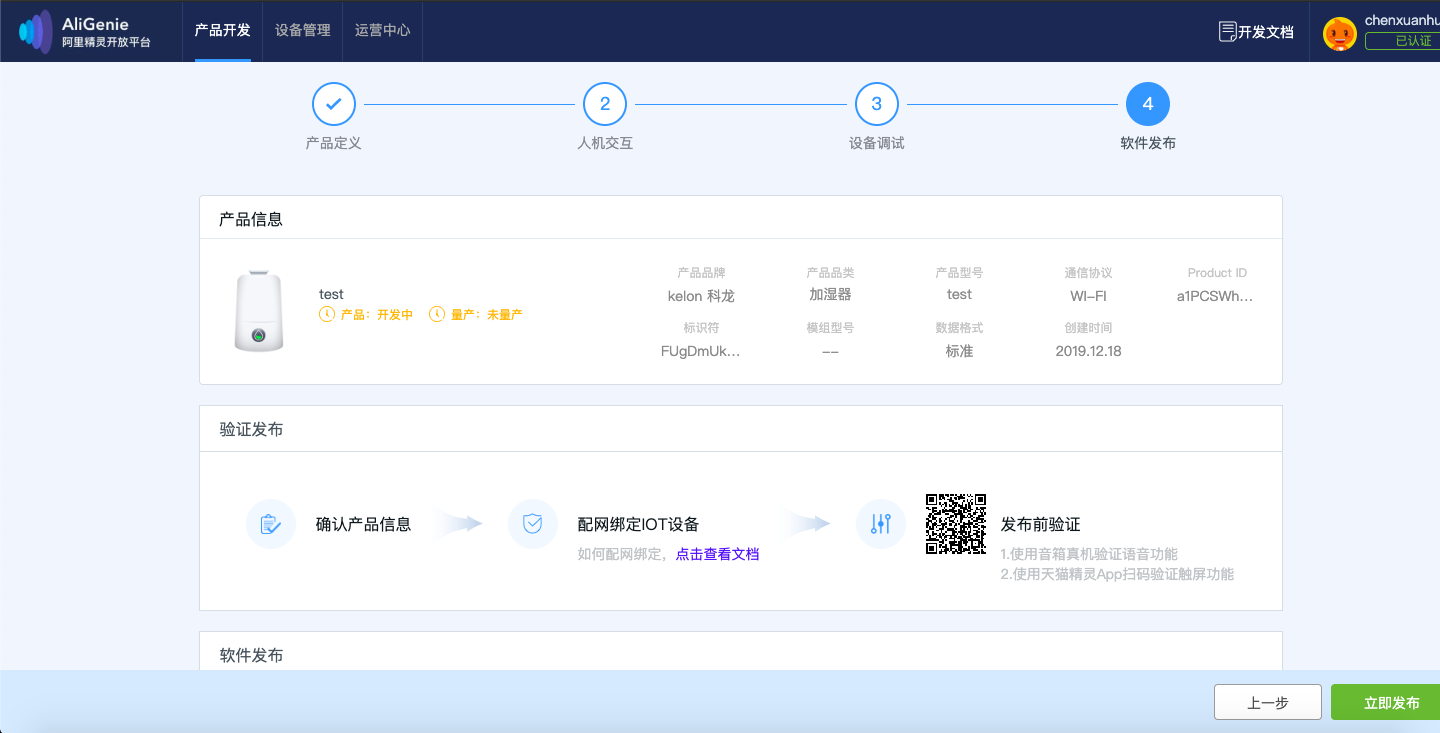Viewport: 1440px width, 733px height.
Task: Open the 点击查看文档 link
Action: pyautogui.click(x=718, y=554)
